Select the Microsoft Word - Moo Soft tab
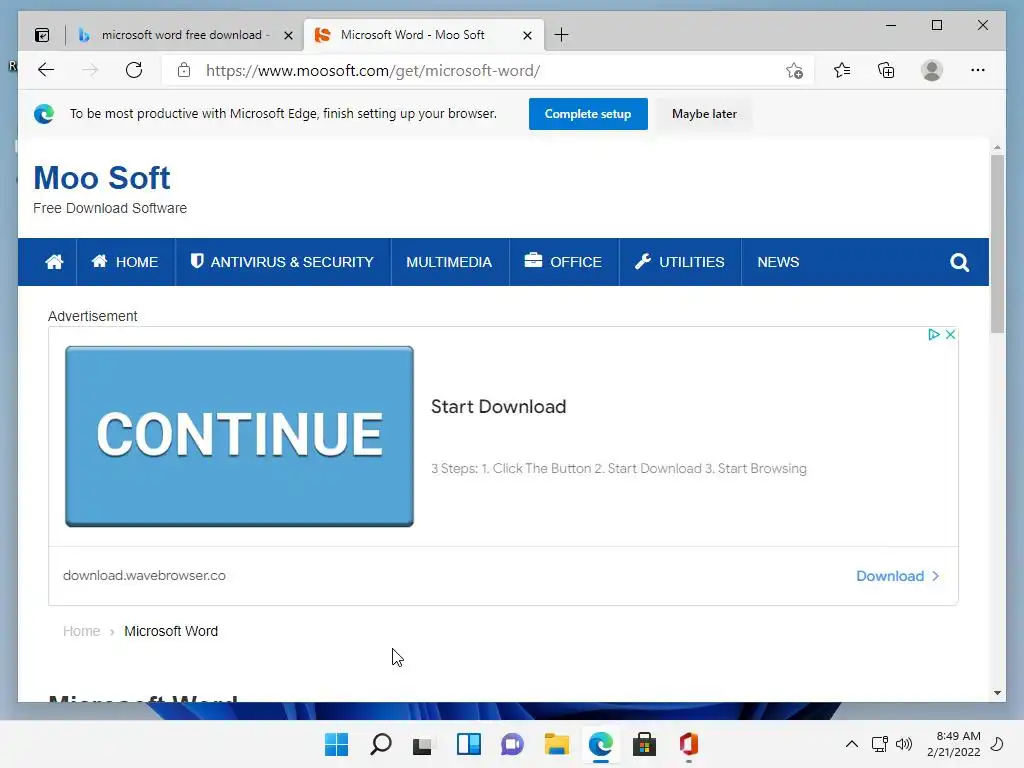Viewport: 1024px width, 768px height. click(x=424, y=35)
